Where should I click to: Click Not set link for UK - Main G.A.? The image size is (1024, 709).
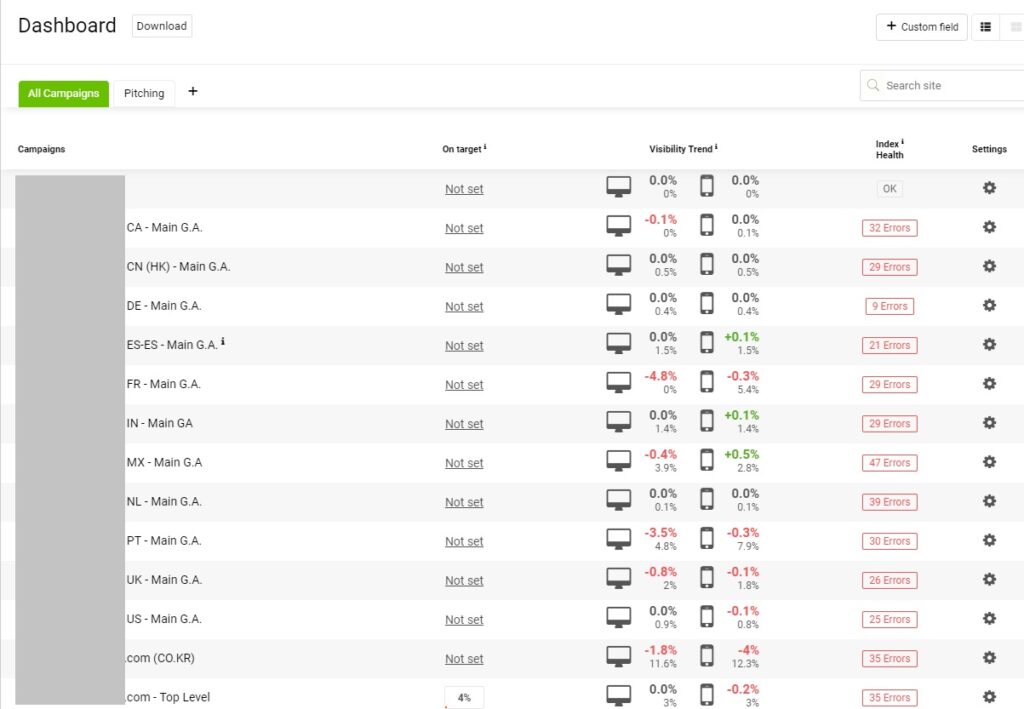(x=464, y=581)
